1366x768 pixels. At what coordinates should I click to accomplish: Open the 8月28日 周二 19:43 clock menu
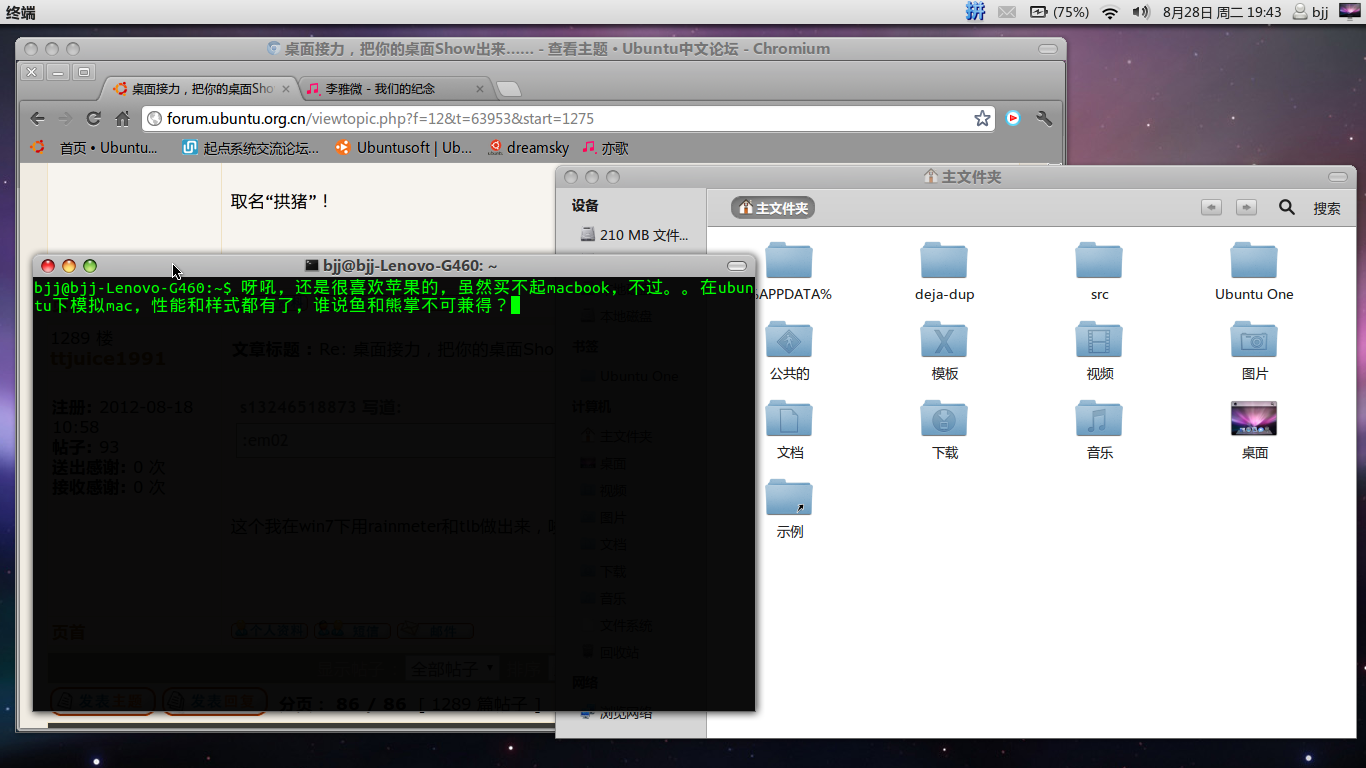tap(1222, 12)
